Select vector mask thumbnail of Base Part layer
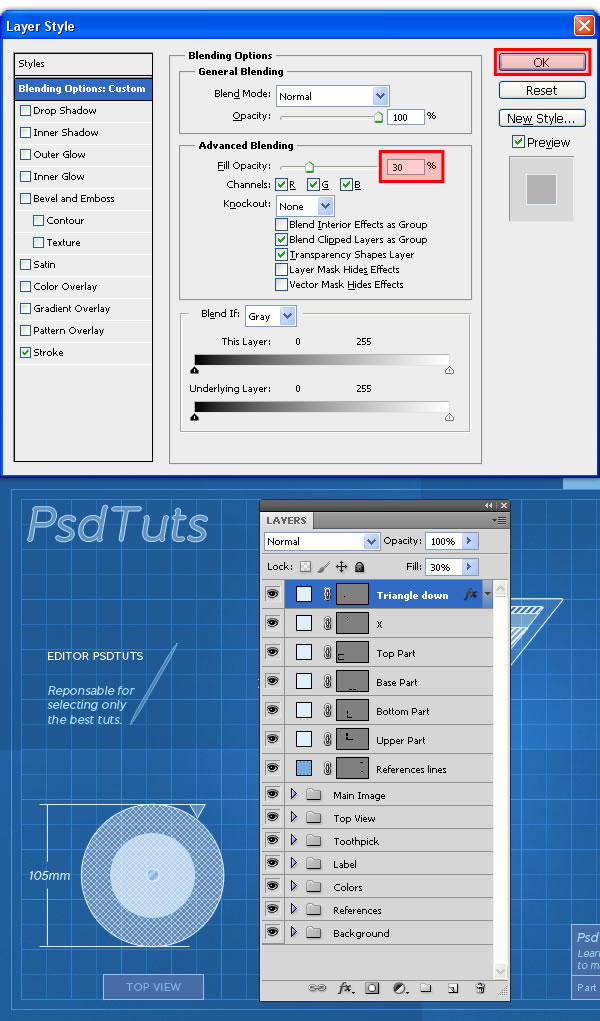600x1021 pixels. [x=352, y=681]
